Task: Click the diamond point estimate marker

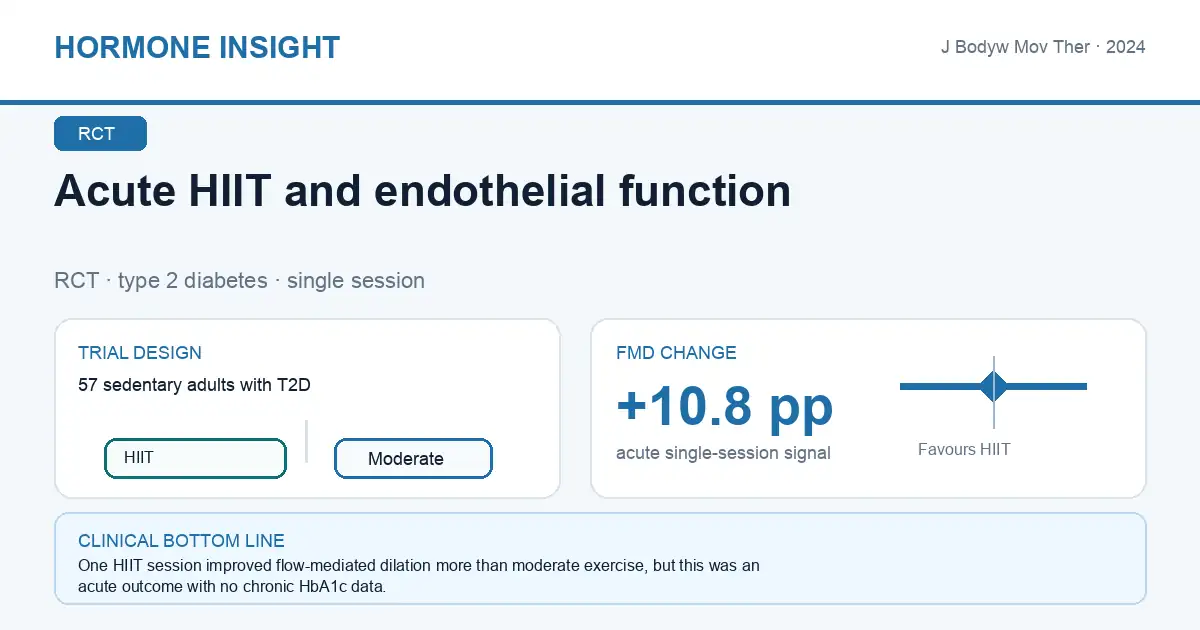Action: tap(994, 386)
